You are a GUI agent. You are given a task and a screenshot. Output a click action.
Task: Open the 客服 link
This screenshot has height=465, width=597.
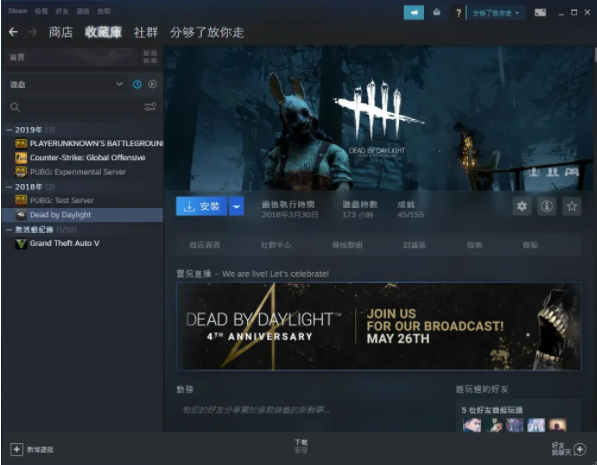coord(530,245)
